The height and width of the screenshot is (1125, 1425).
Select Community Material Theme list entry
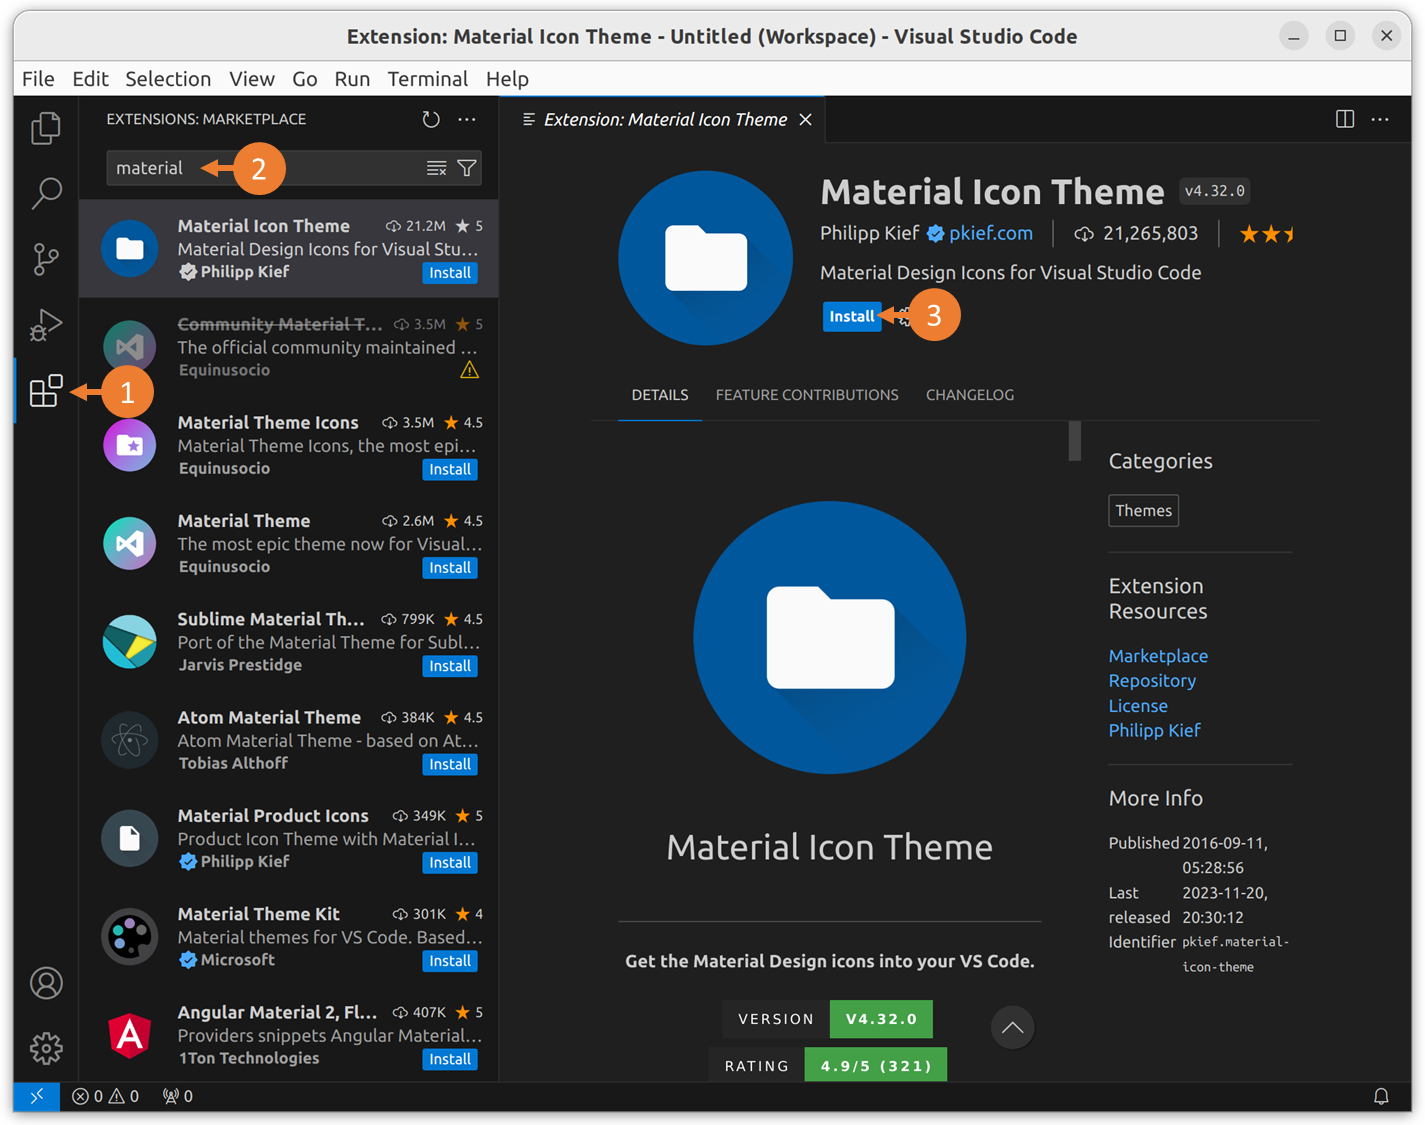289,347
